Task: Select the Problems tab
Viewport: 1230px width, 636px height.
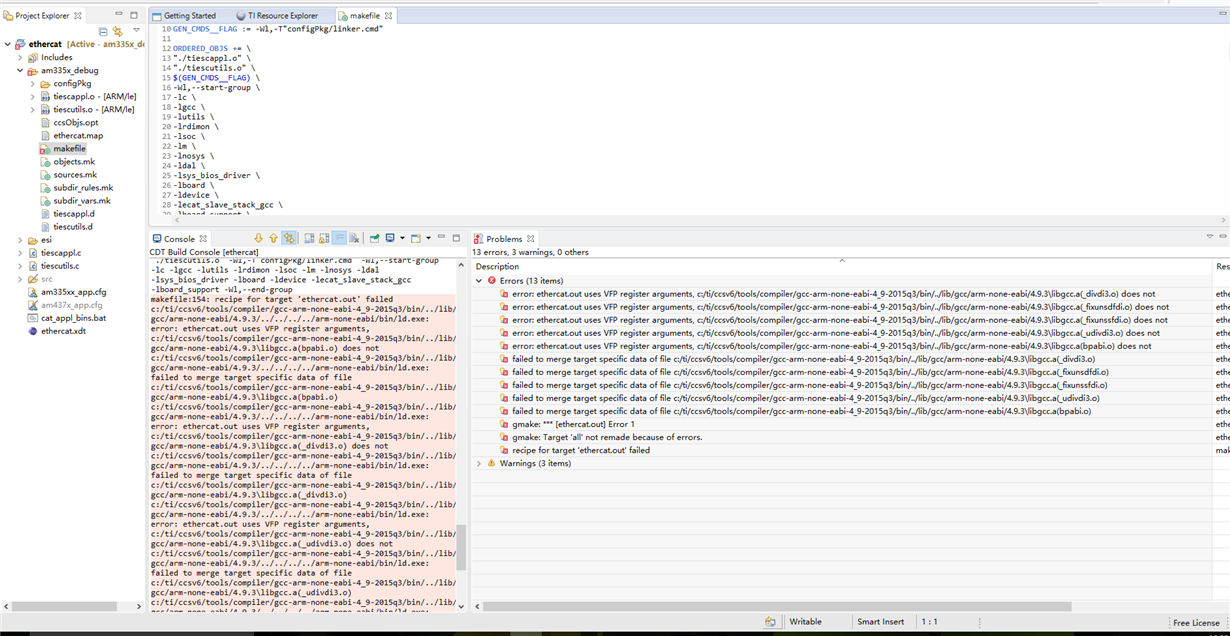Action: pyautogui.click(x=504, y=239)
